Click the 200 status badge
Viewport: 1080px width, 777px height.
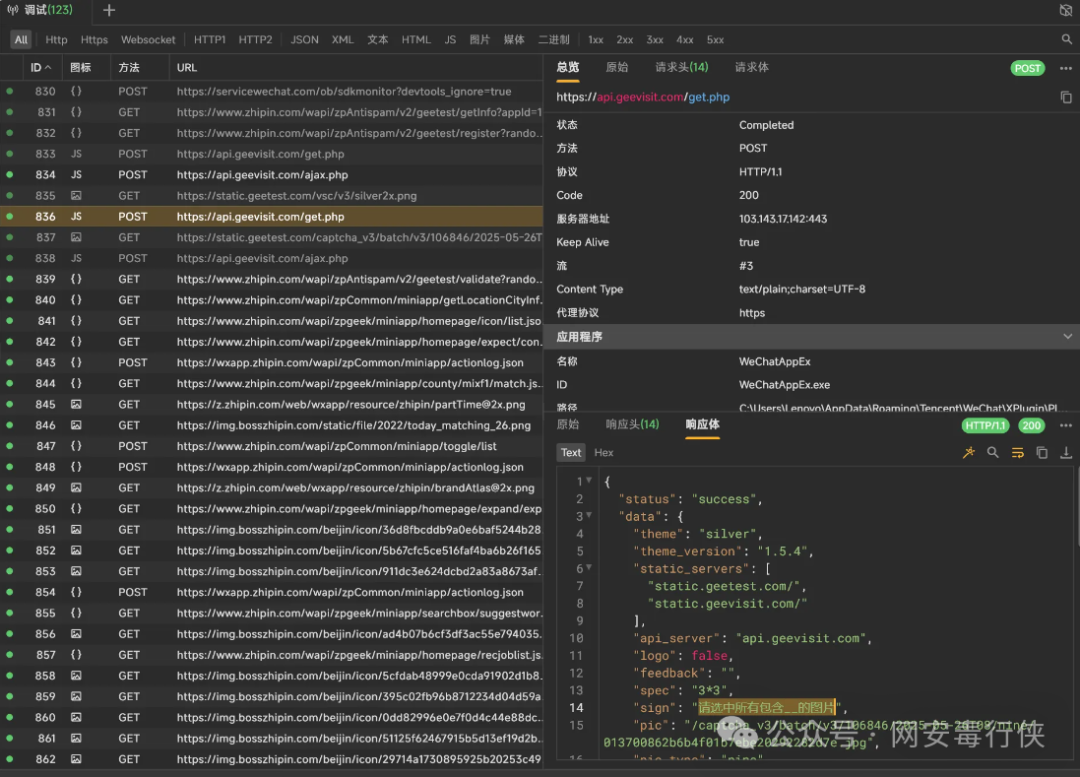tap(1031, 426)
